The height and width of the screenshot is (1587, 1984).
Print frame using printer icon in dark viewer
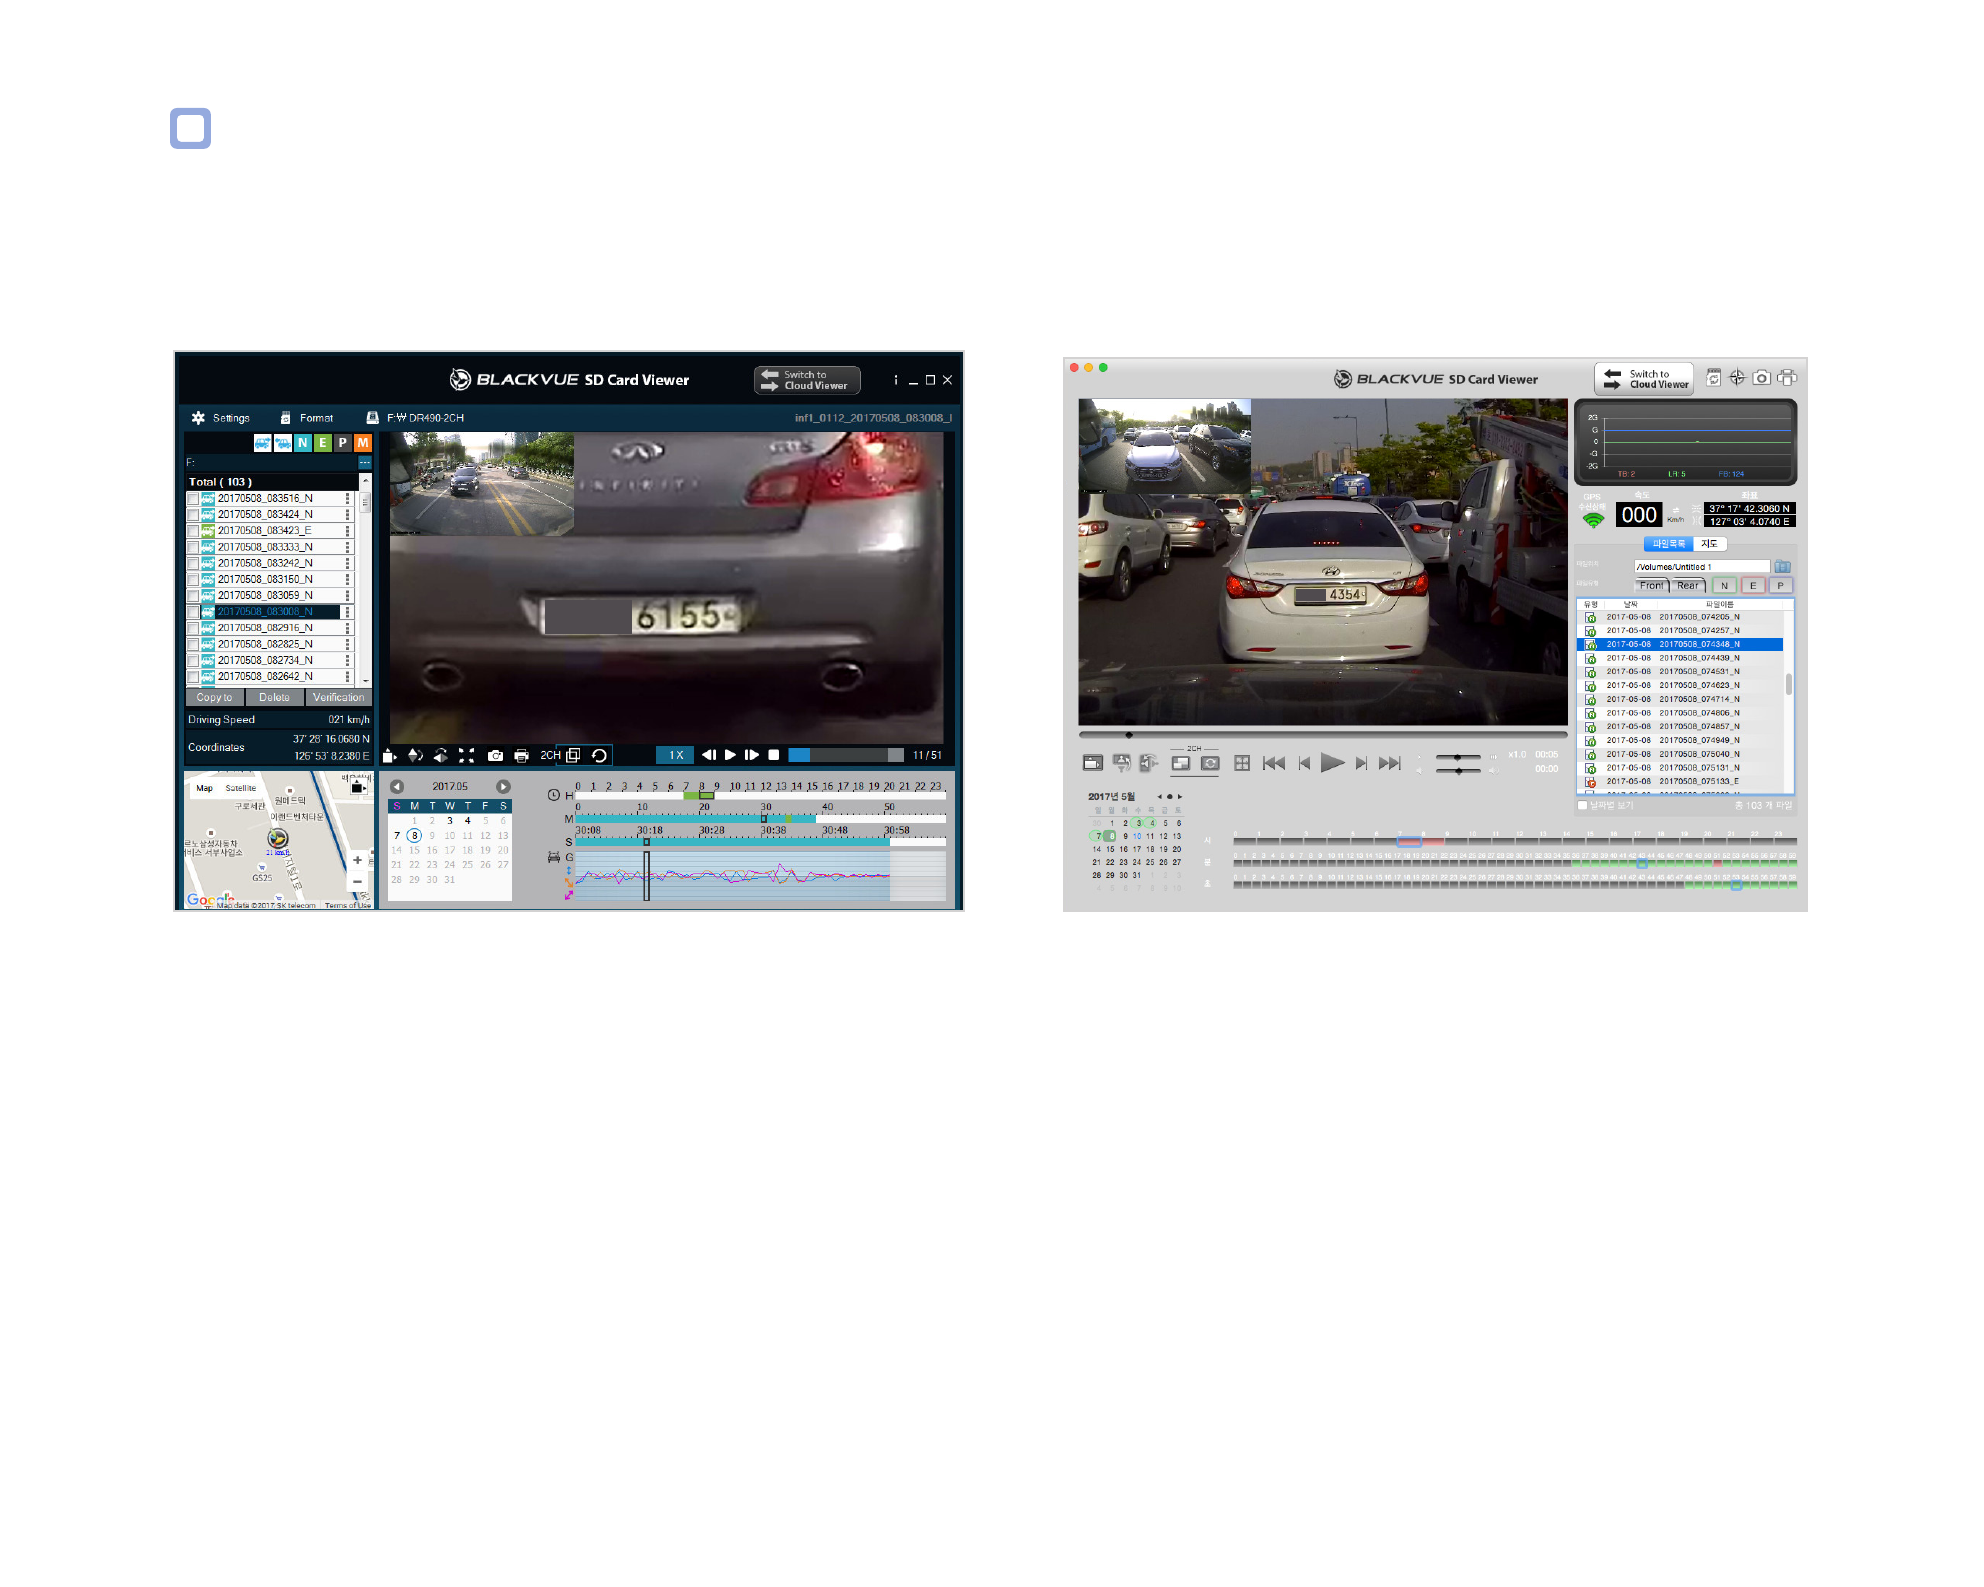click(x=521, y=756)
